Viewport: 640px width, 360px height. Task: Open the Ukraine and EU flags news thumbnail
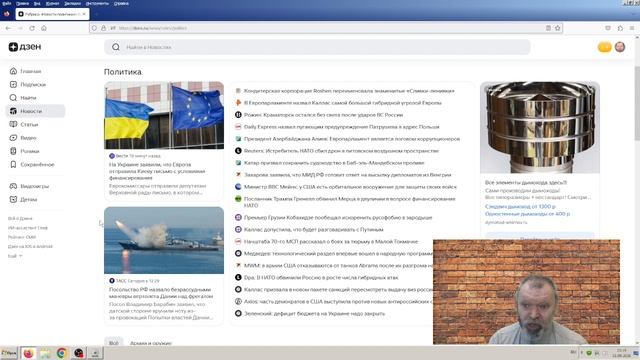tap(164, 116)
